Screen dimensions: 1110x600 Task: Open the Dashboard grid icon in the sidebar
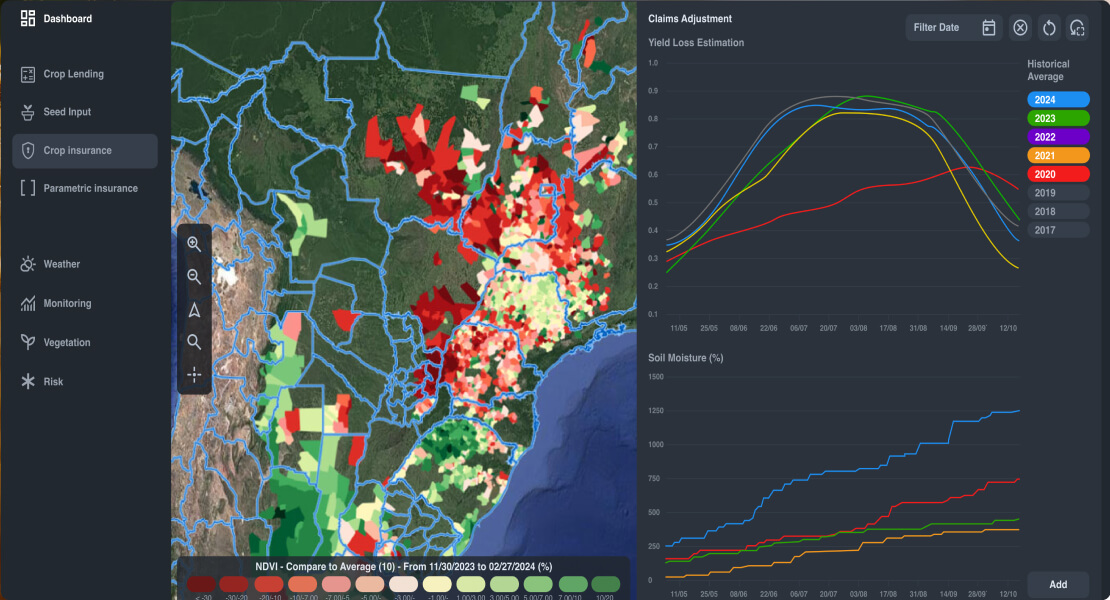[27, 17]
